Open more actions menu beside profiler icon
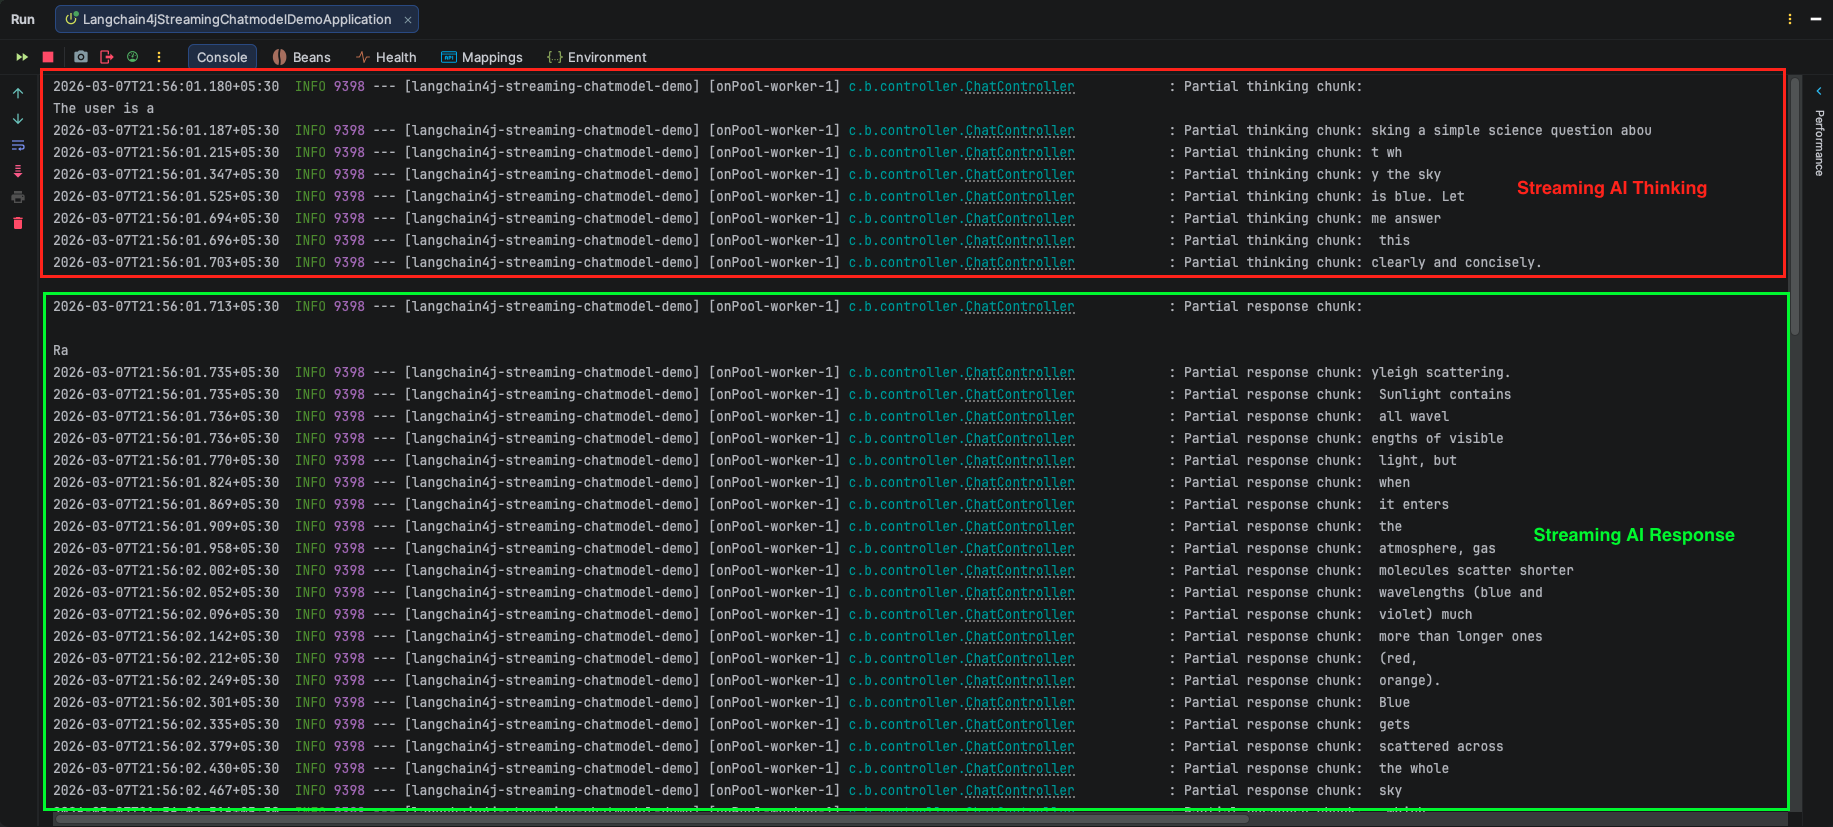The width and height of the screenshot is (1833, 827). click(x=159, y=57)
